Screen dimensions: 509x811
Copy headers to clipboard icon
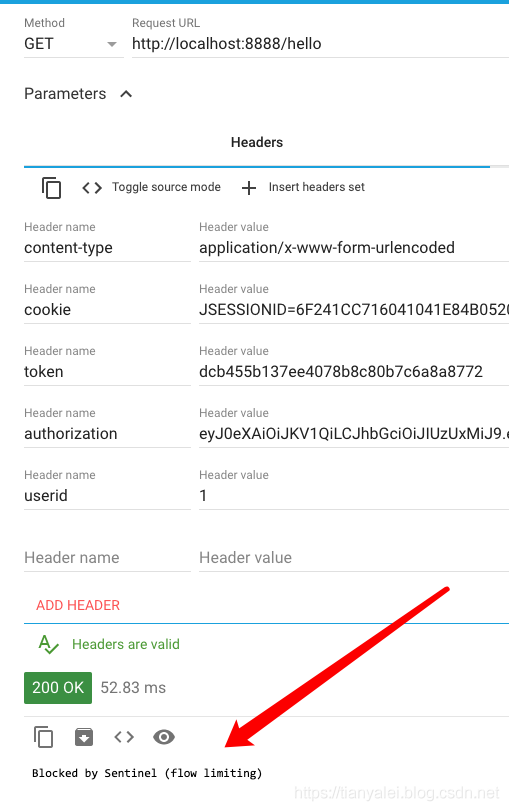click(x=51, y=188)
